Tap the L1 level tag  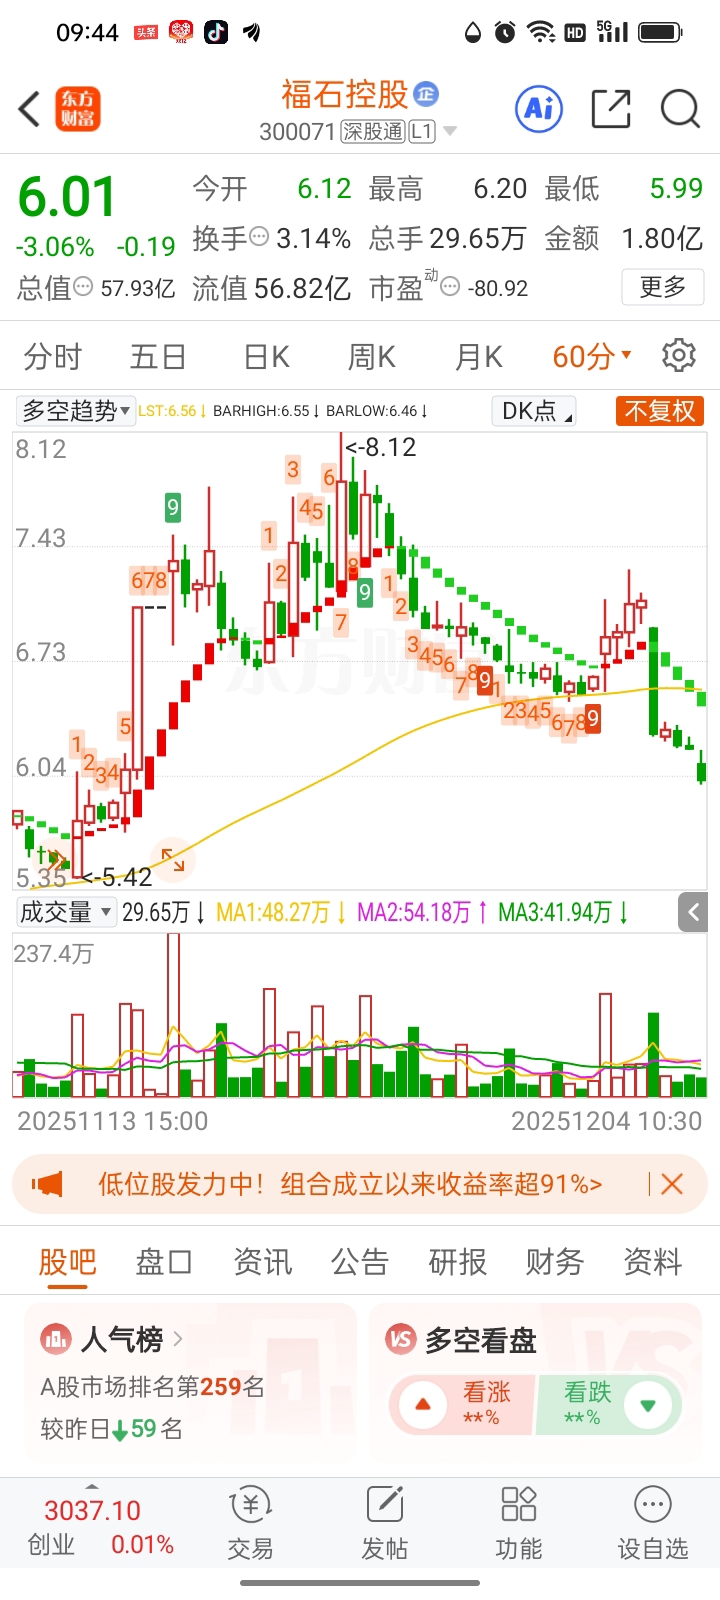point(422,132)
